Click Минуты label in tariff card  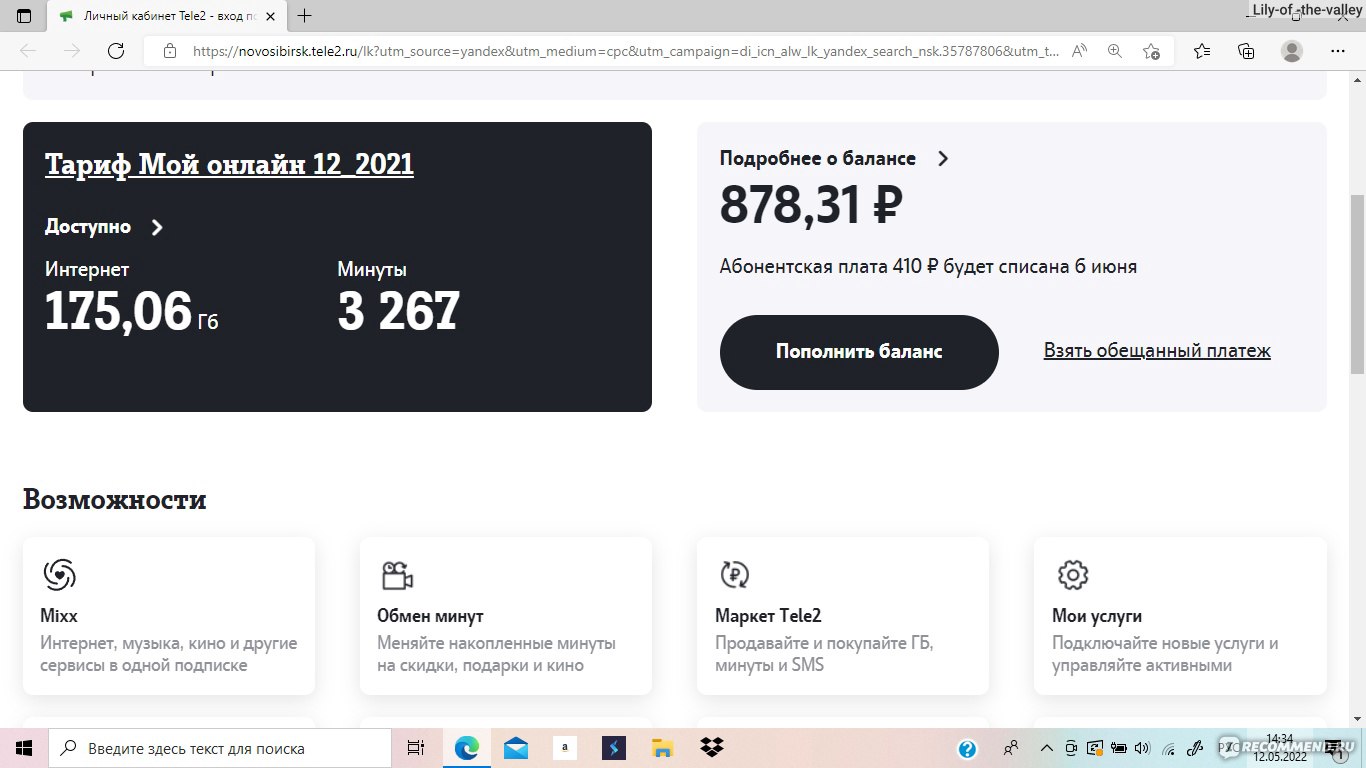pos(372,269)
